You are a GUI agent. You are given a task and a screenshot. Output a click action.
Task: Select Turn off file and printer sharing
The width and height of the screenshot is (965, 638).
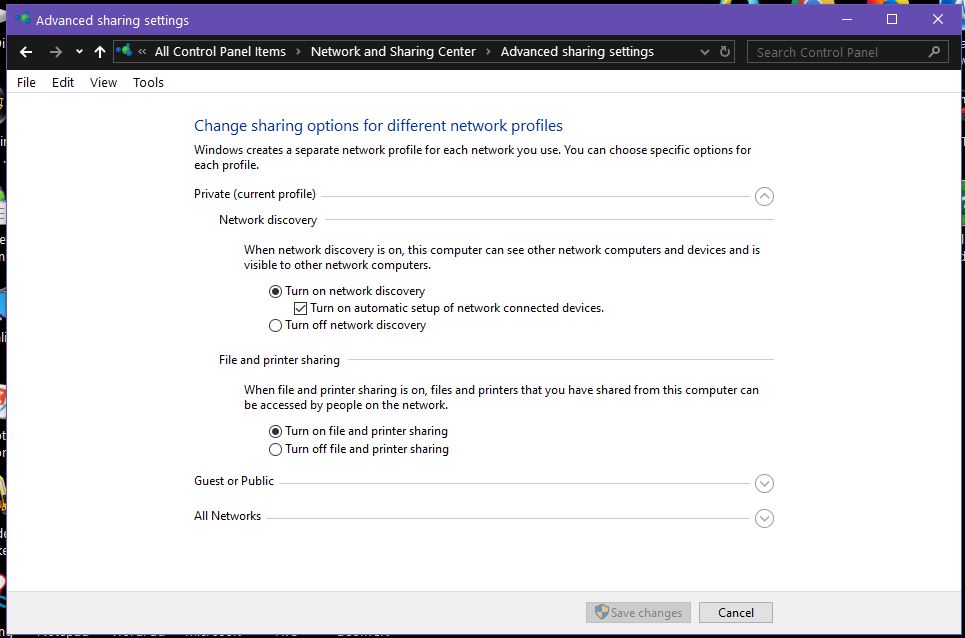275,449
